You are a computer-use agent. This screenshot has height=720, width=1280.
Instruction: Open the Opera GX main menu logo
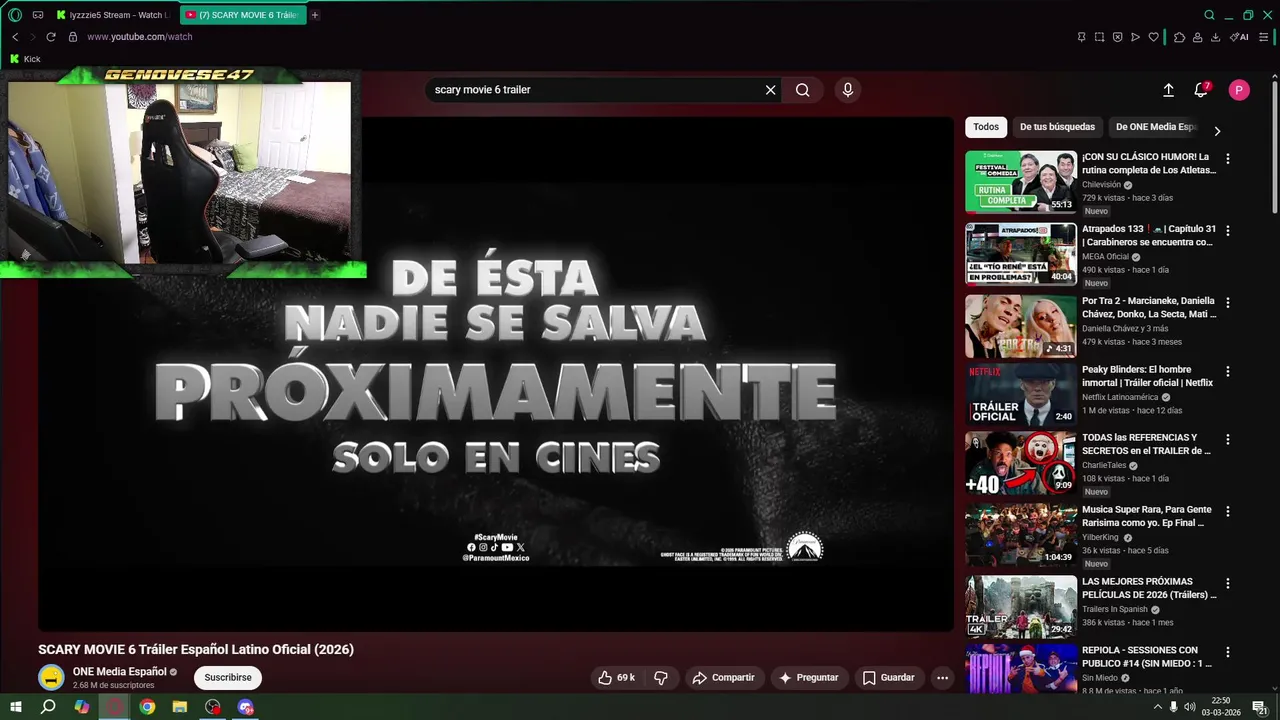[15, 15]
